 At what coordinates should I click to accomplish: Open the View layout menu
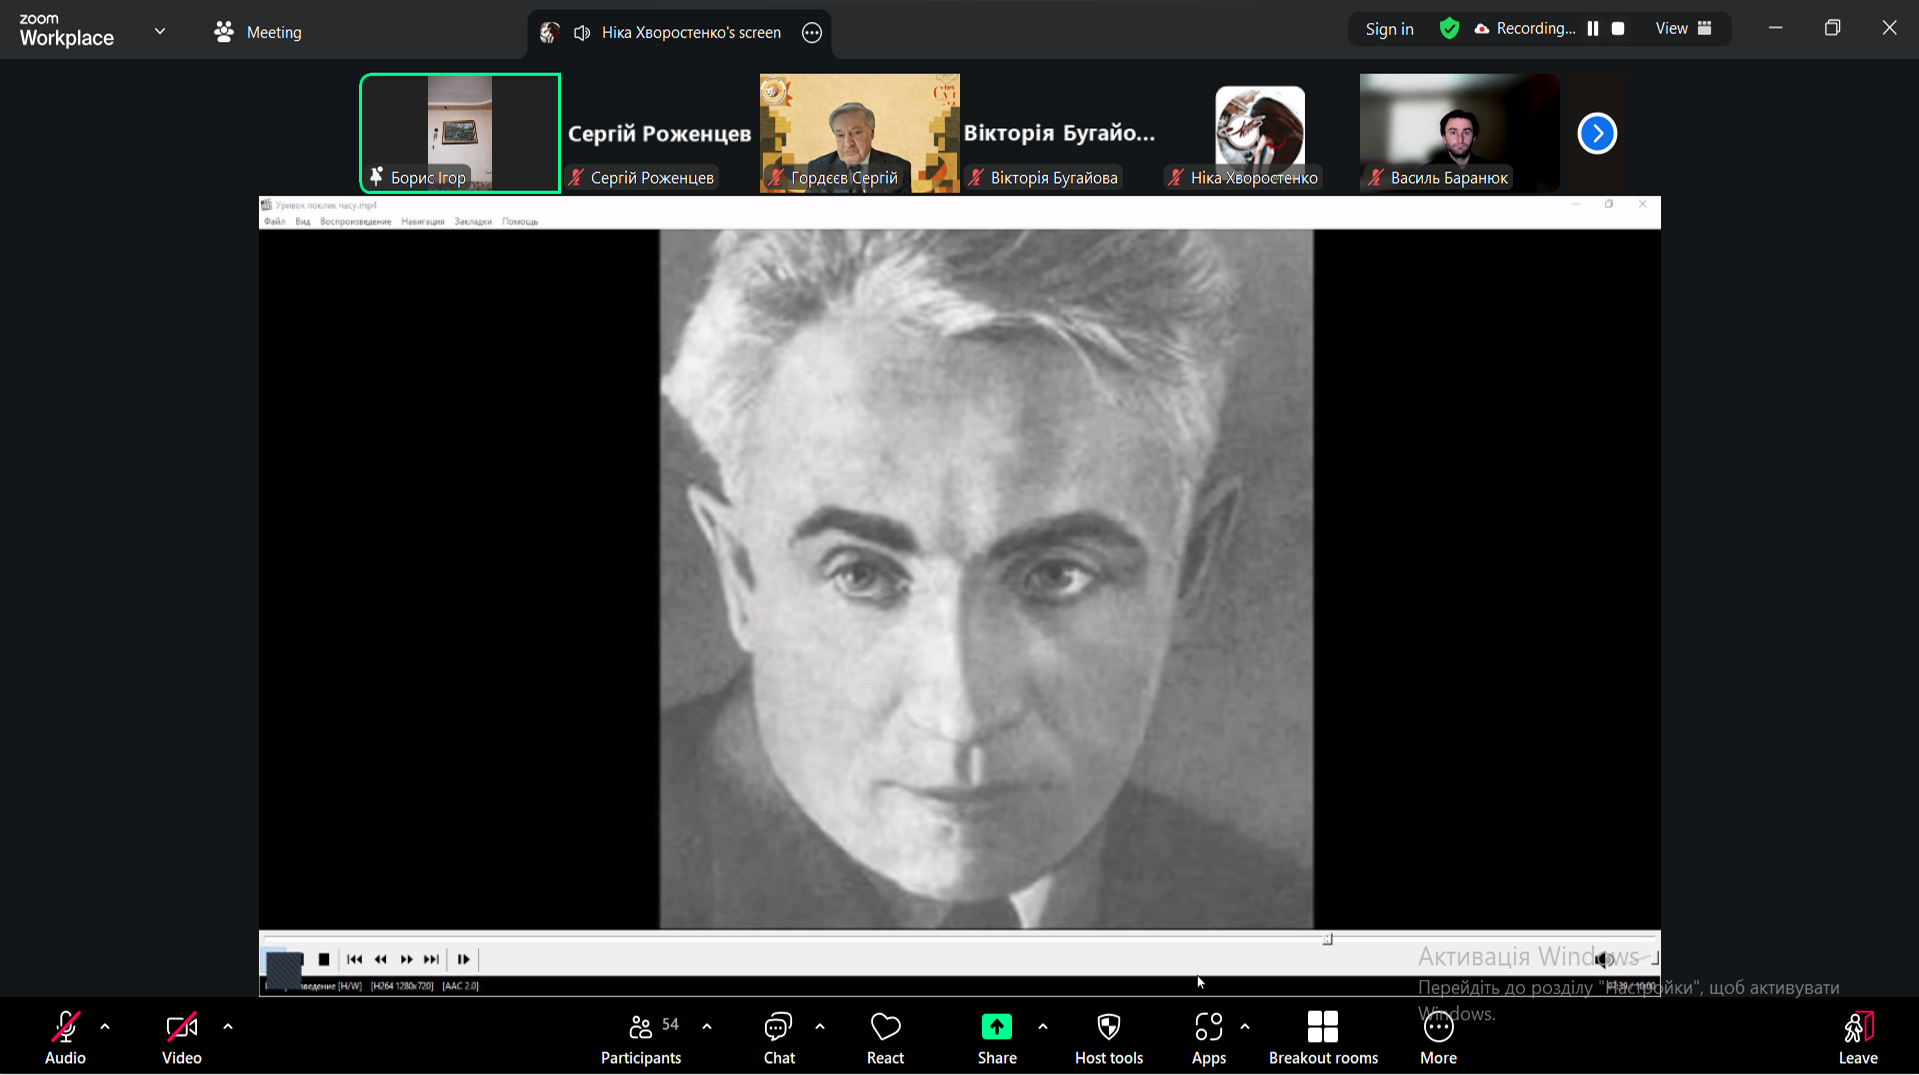(x=1683, y=29)
